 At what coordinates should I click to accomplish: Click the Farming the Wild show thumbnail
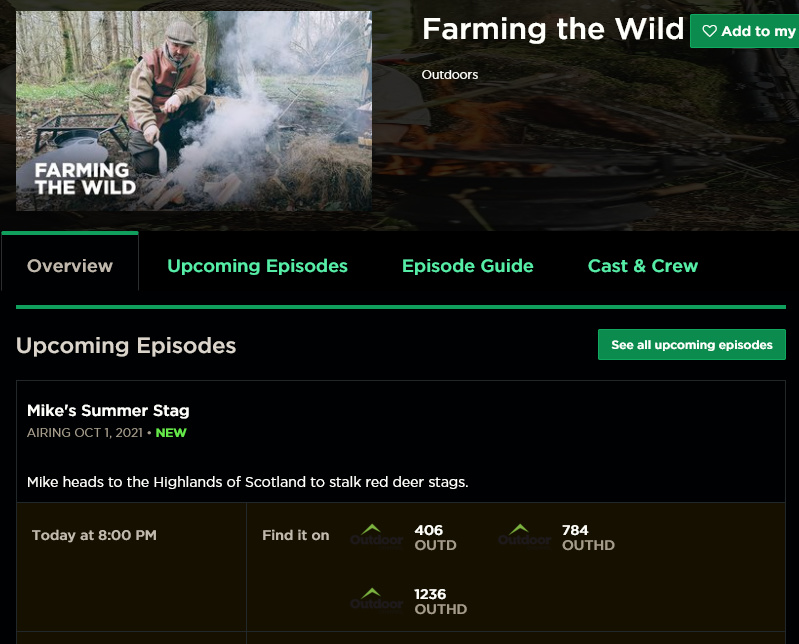[x=194, y=111]
